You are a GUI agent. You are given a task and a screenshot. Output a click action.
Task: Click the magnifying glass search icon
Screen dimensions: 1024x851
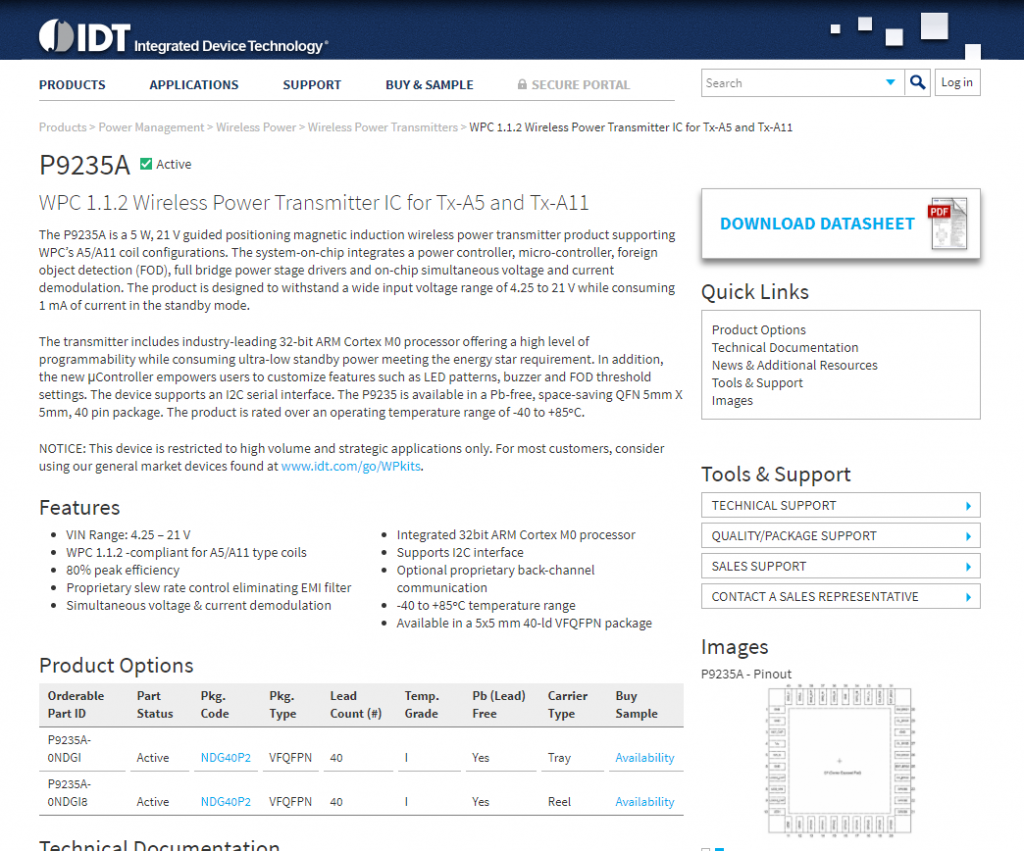point(917,83)
